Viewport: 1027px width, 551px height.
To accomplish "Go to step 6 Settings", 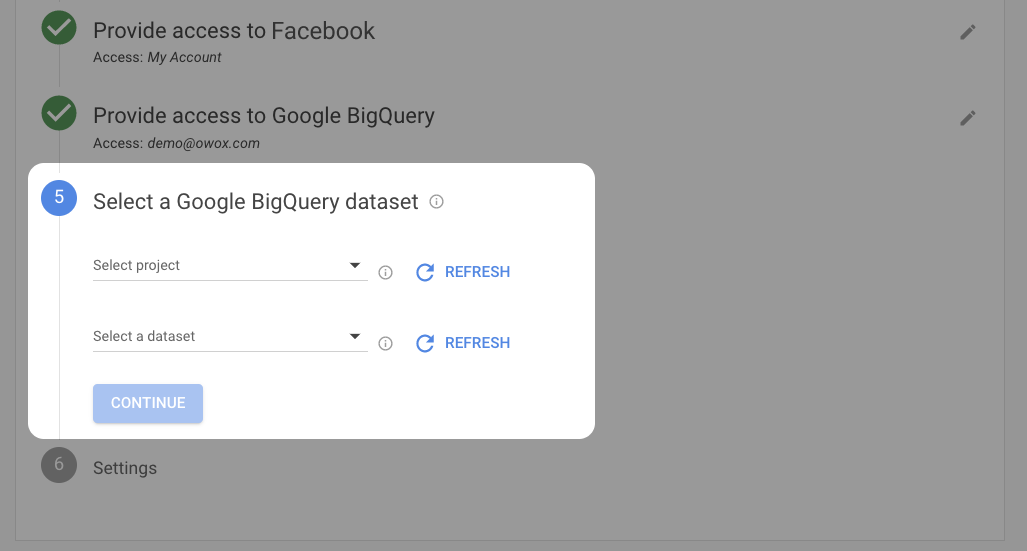I will [125, 468].
